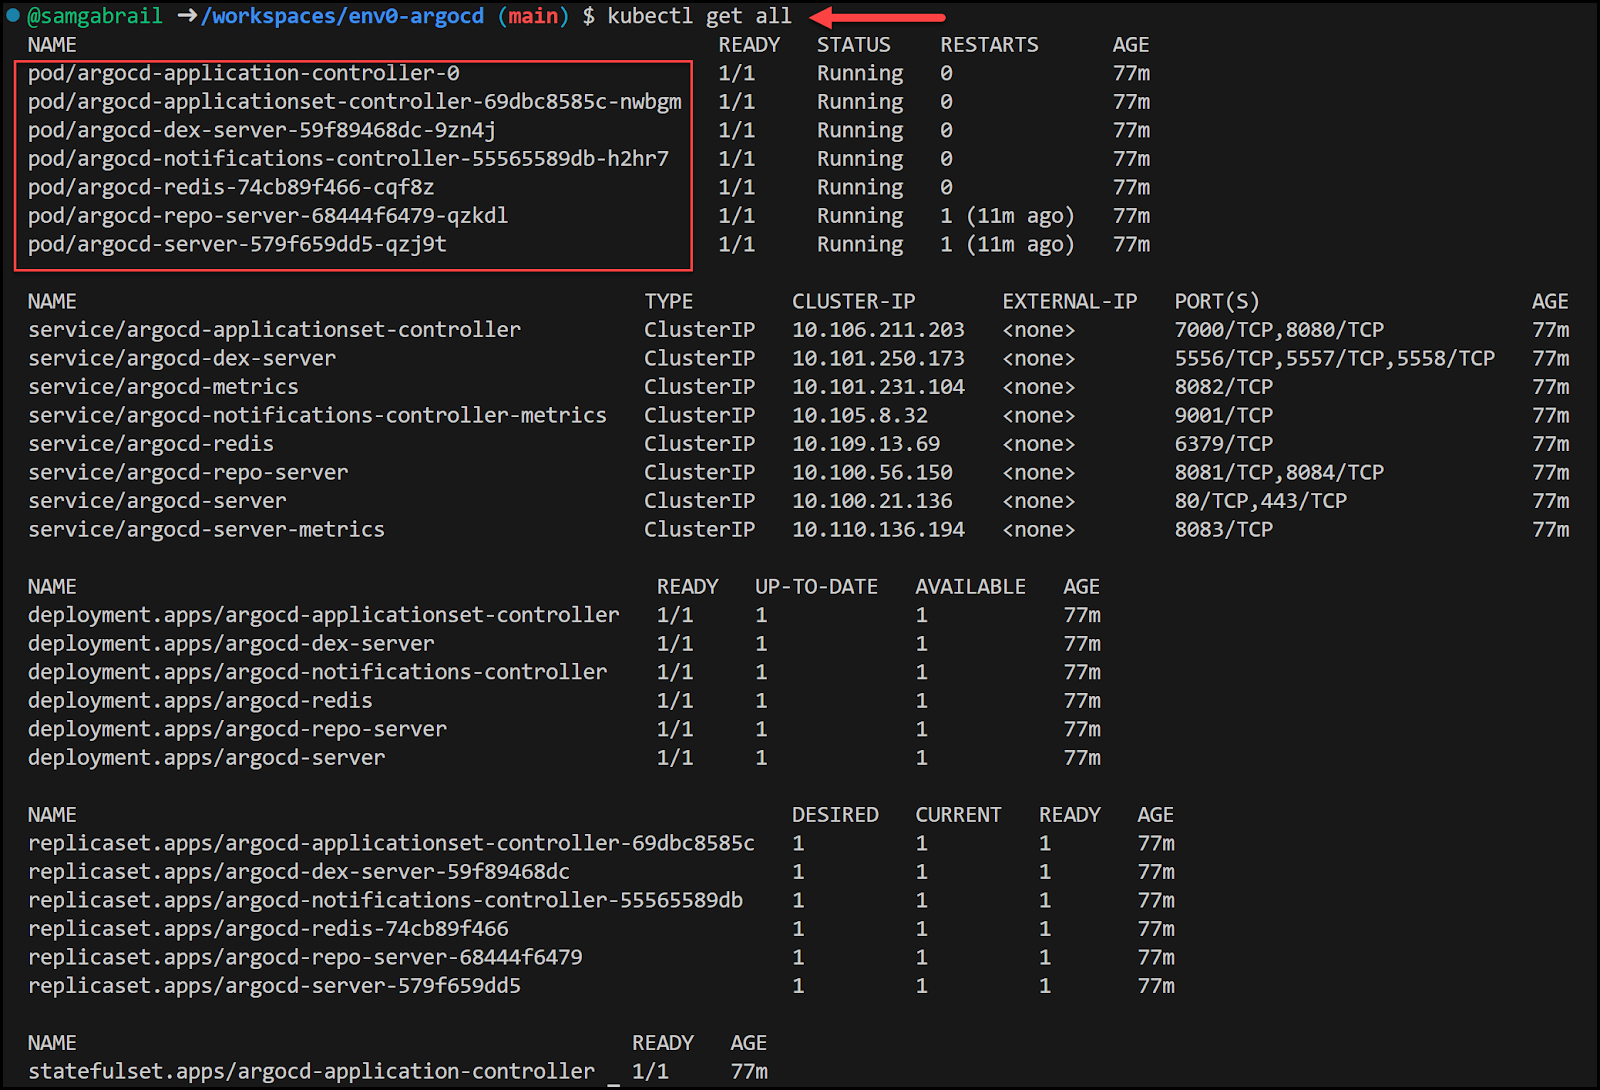1600x1090 pixels.
Task: Click restart count '1 (11m ago)' for argocd-repo-server pod
Action: click(1007, 216)
